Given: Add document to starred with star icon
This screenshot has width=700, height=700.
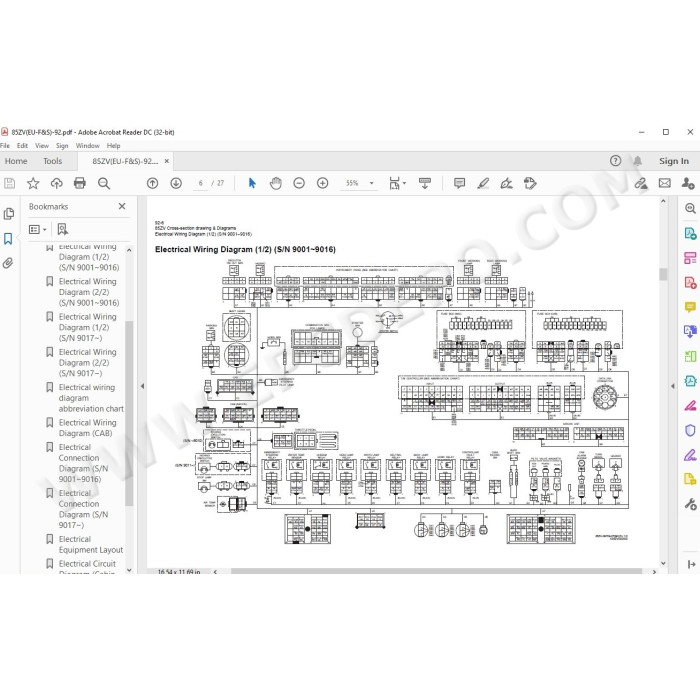Looking at the screenshot, I should (33, 183).
